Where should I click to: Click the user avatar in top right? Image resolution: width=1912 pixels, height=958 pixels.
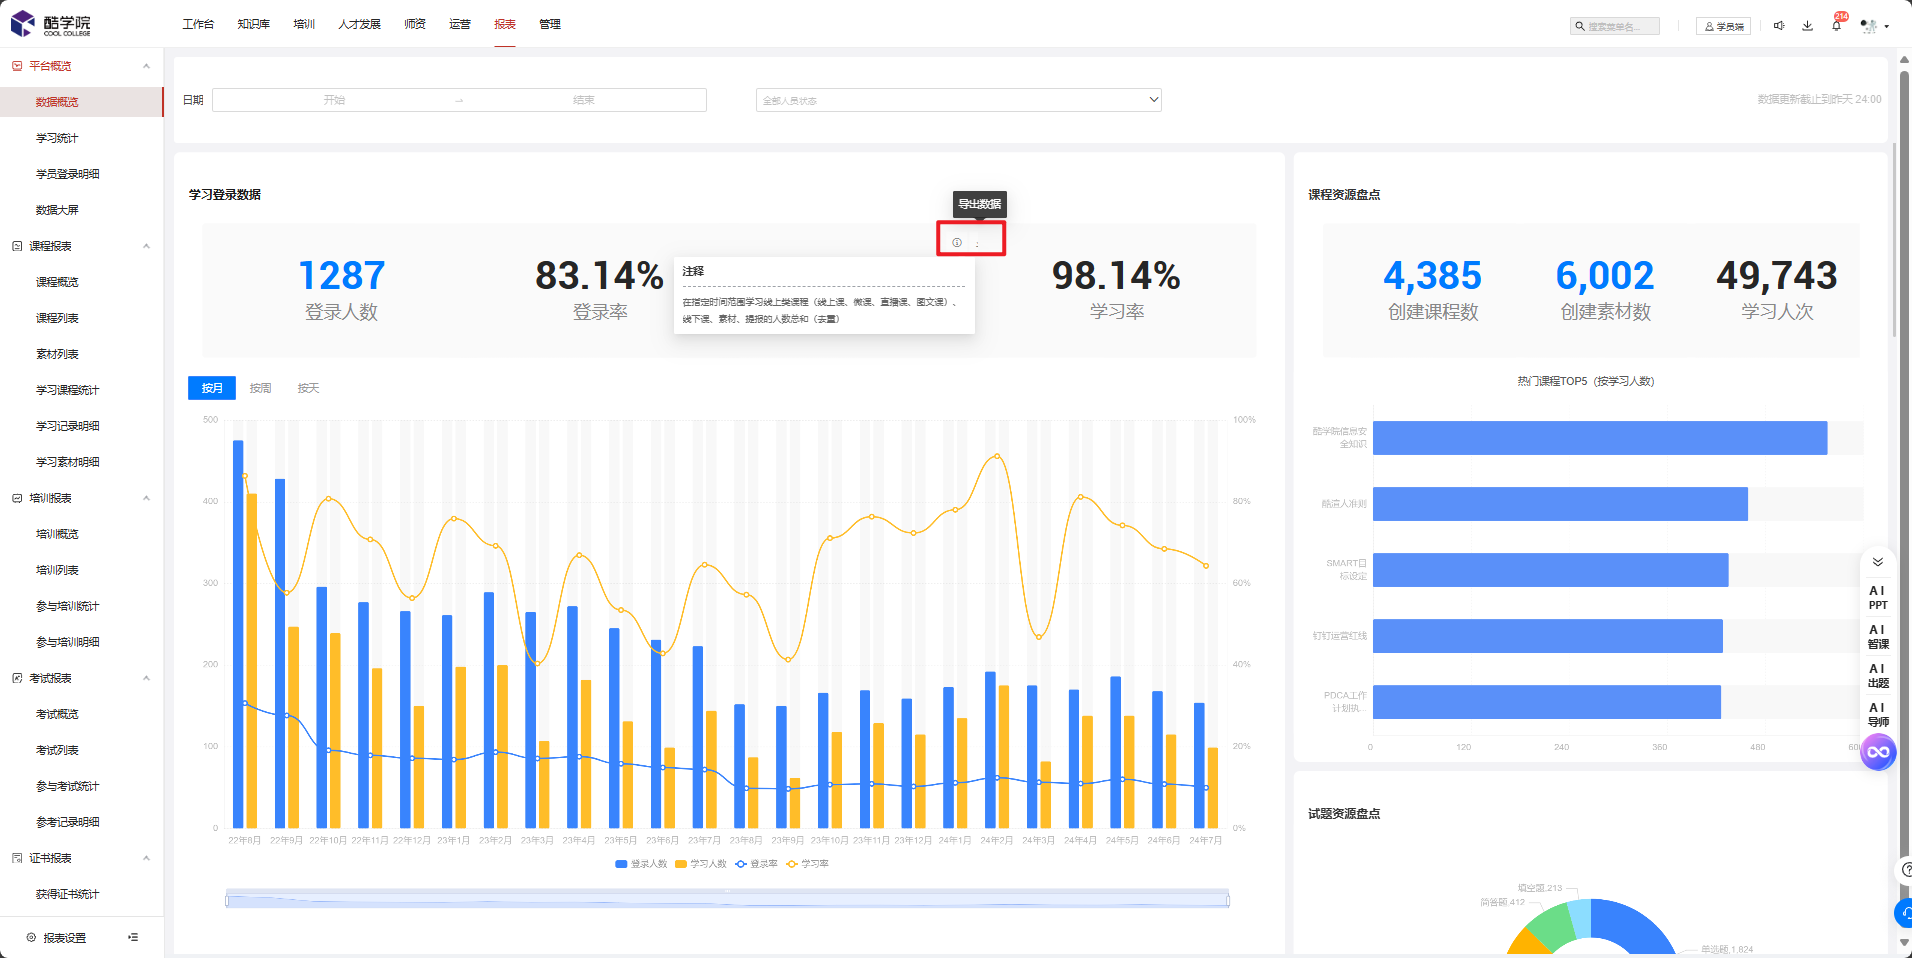click(1868, 26)
